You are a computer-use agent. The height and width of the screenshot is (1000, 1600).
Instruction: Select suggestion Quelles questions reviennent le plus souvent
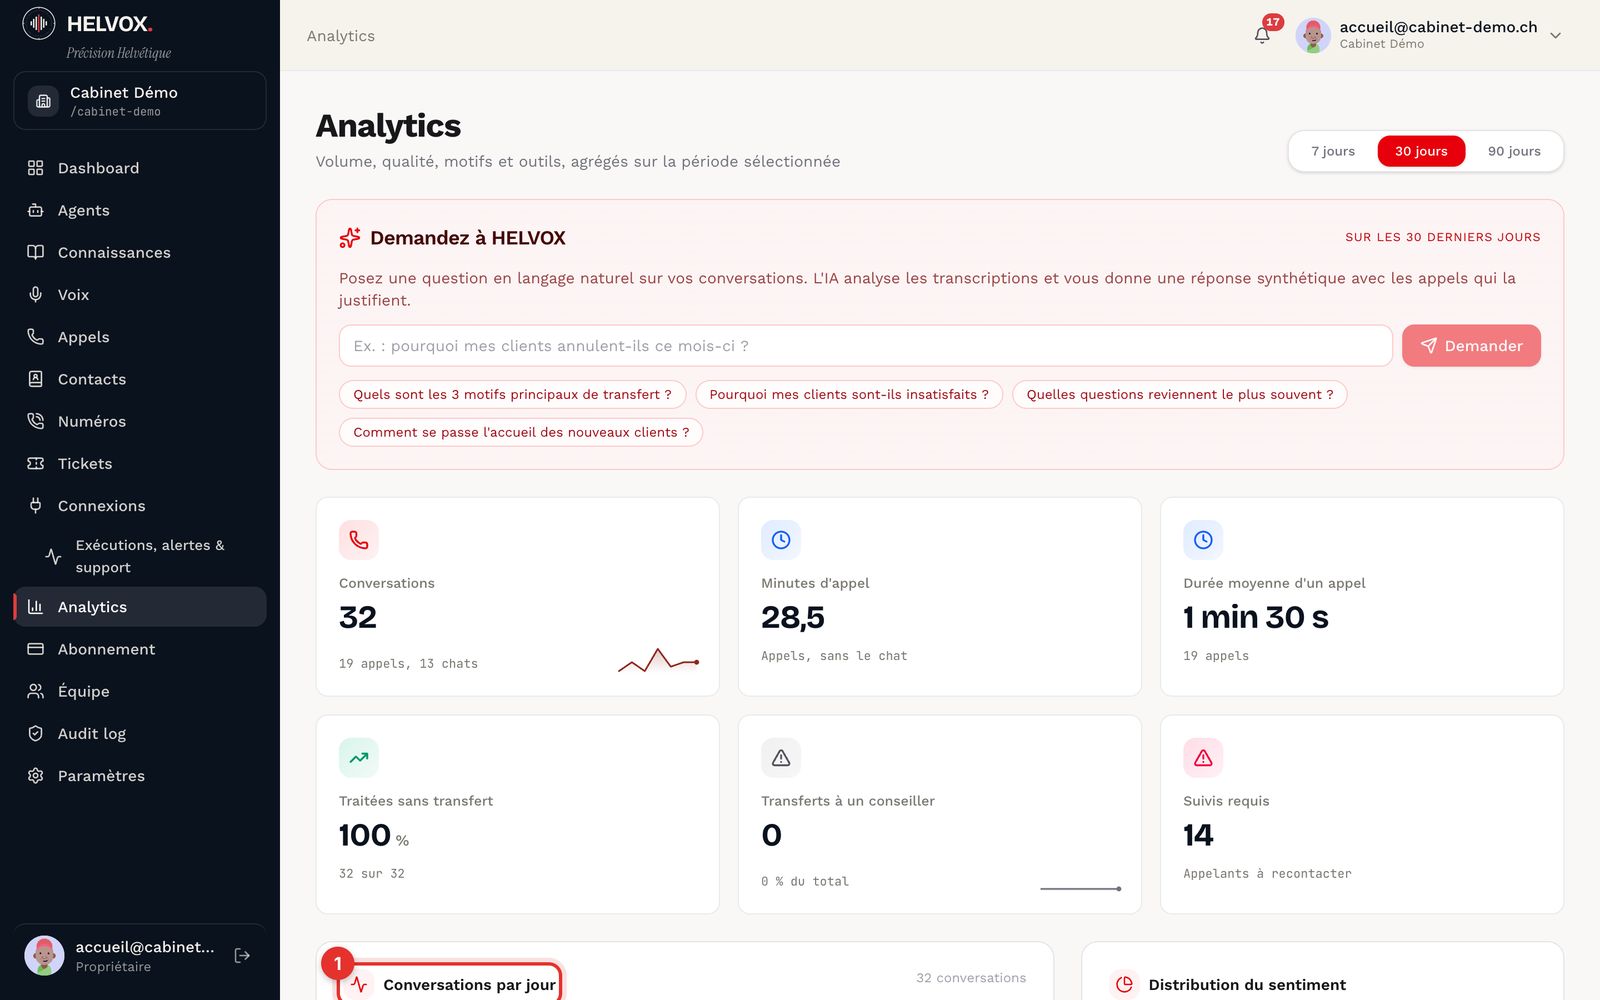(x=1180, y=395)
